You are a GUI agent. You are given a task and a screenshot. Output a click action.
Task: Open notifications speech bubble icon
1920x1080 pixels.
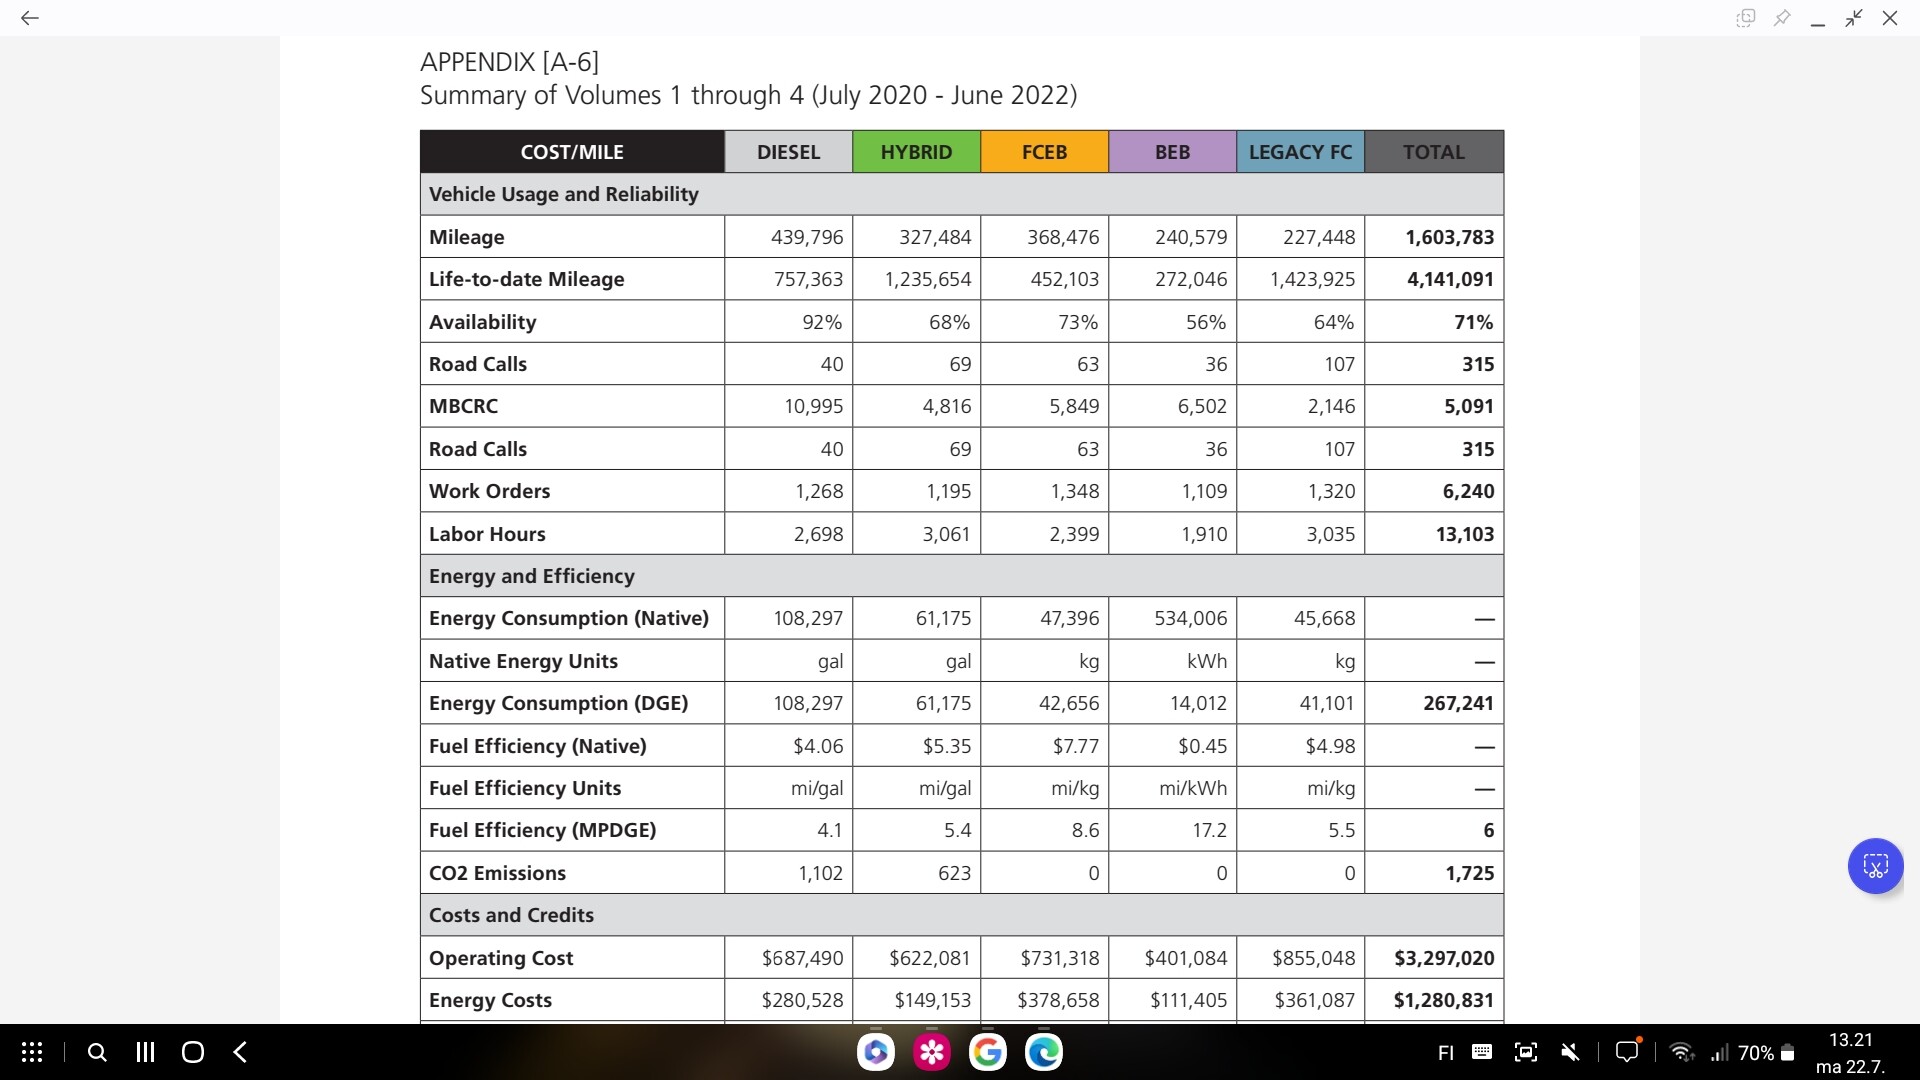(x=1628, y=1052)
